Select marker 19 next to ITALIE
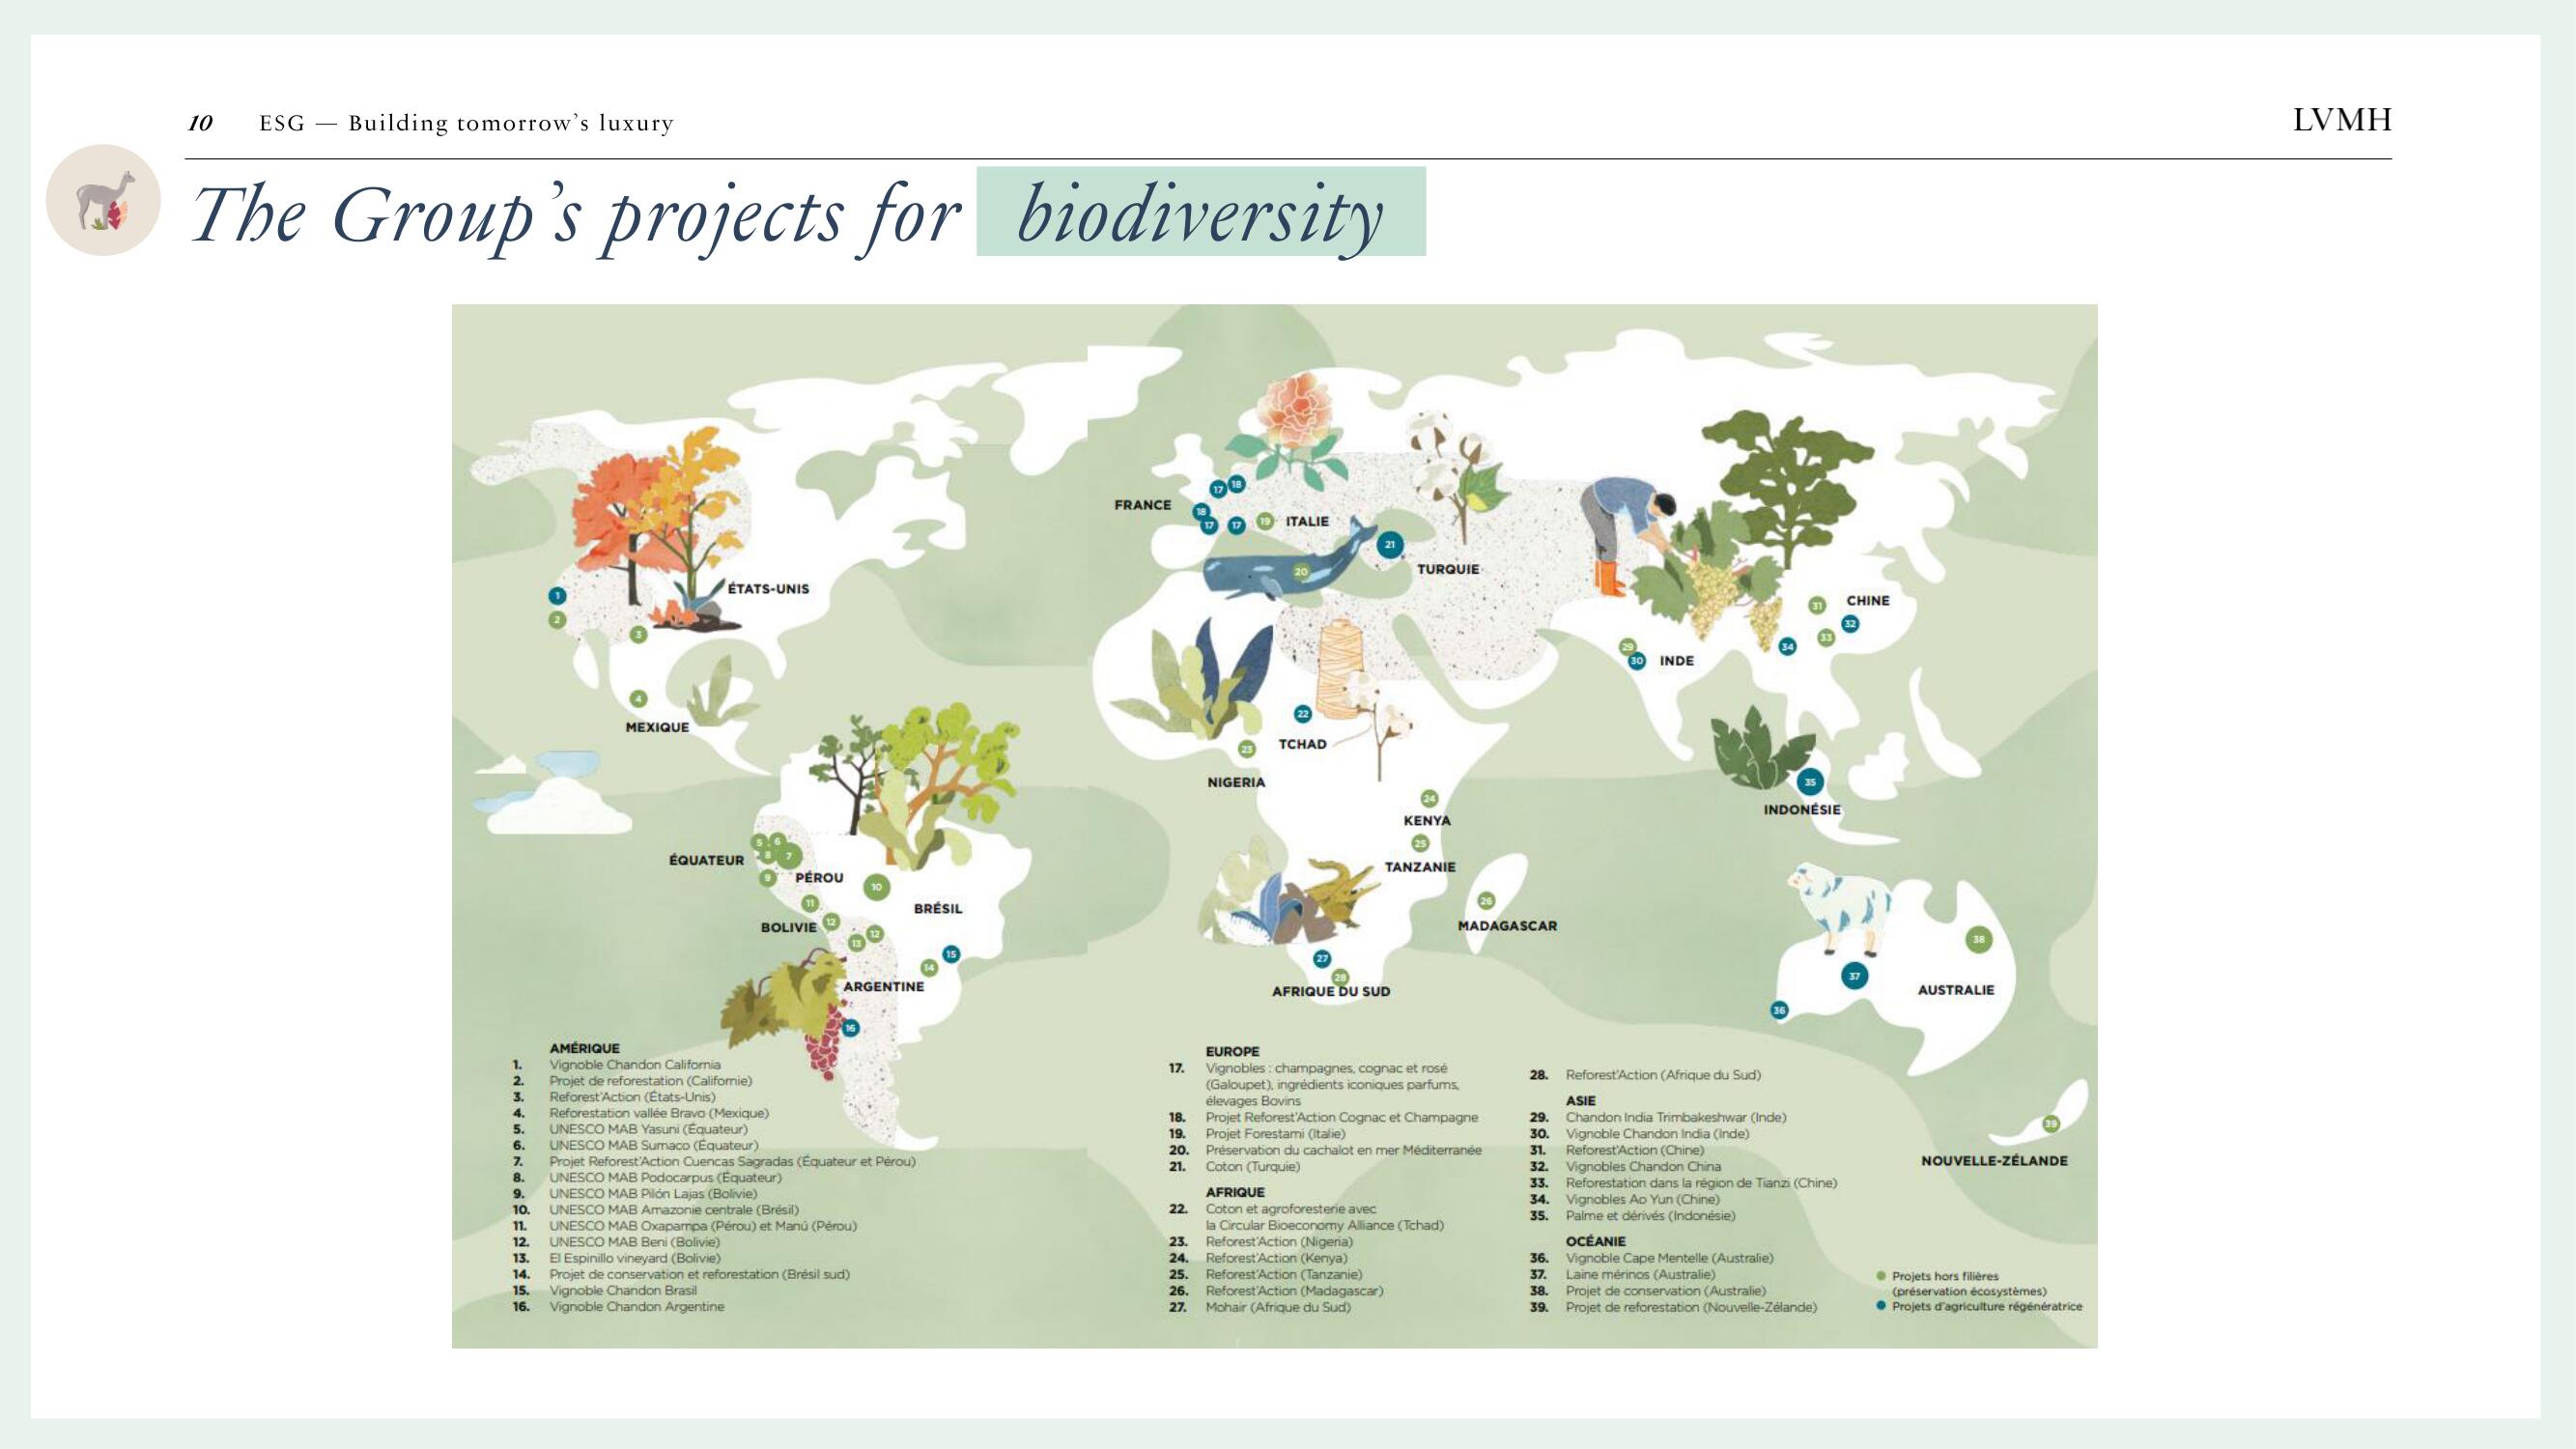 pyautogui.click(x=1265, y=521)
